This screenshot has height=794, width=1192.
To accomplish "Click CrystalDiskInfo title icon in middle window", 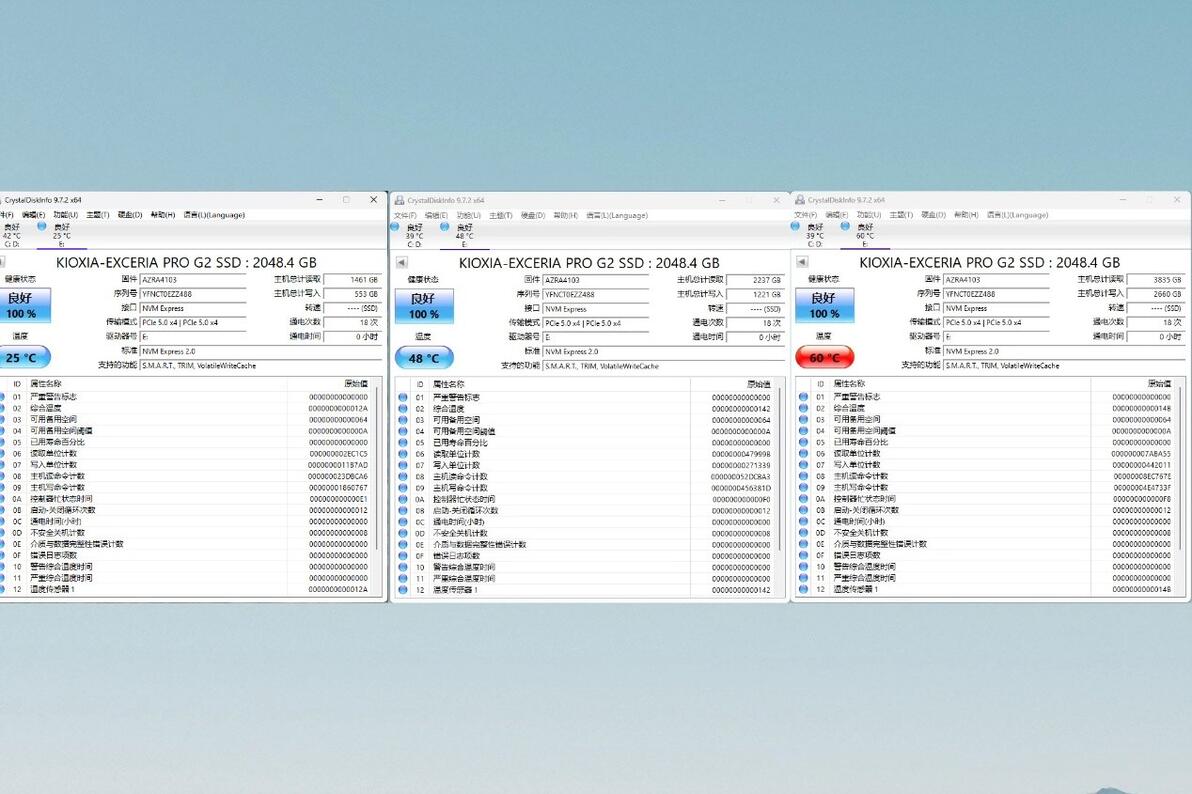I will click(x=399, y=200).
